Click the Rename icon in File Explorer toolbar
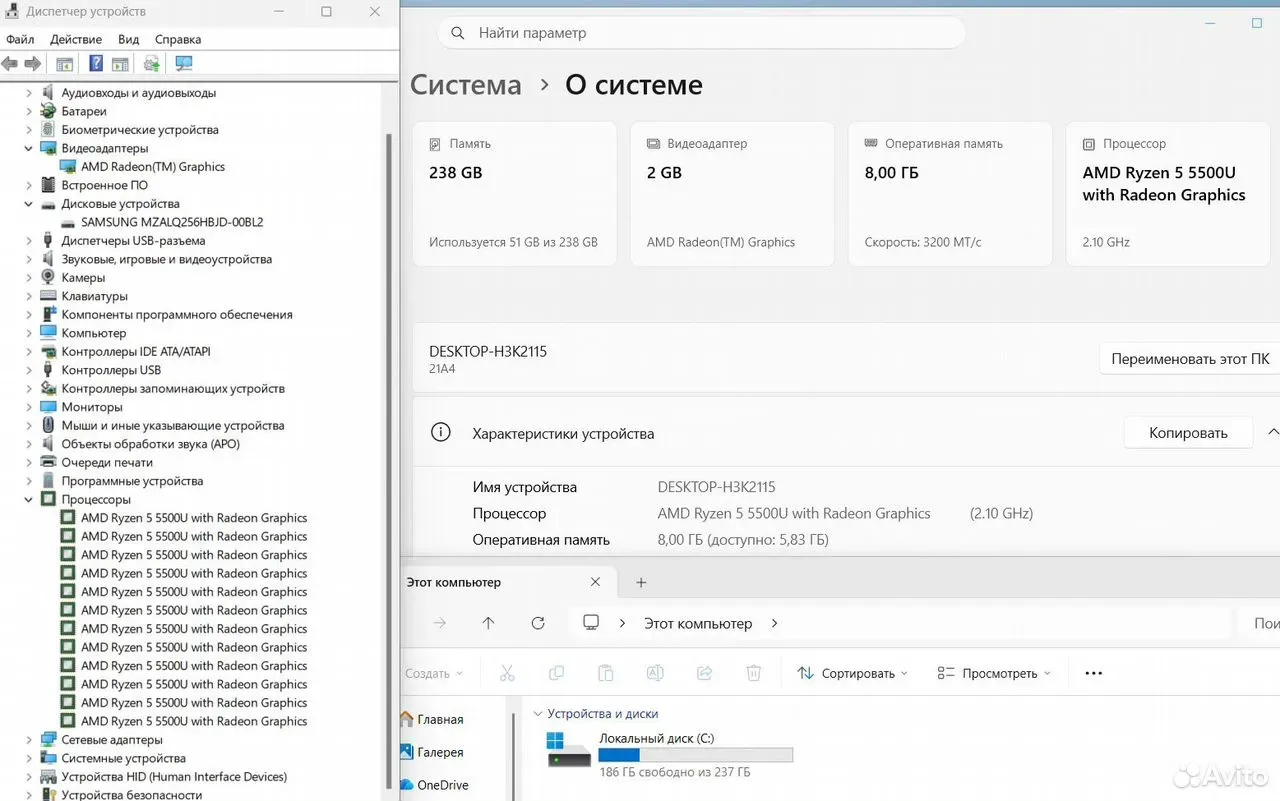 tap(655, 673)
